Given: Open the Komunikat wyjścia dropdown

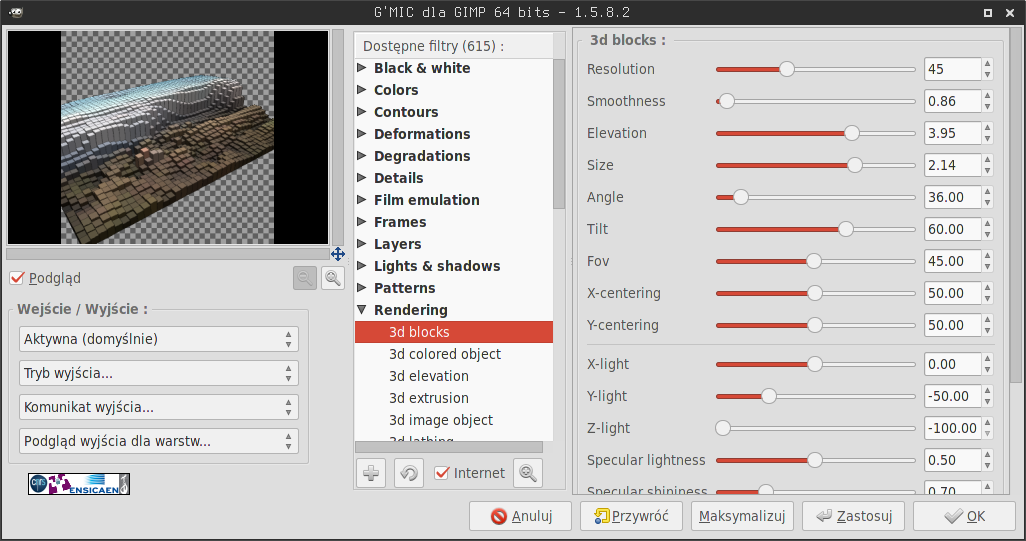Looking at the screenshot, I should [x=159, y=407].
